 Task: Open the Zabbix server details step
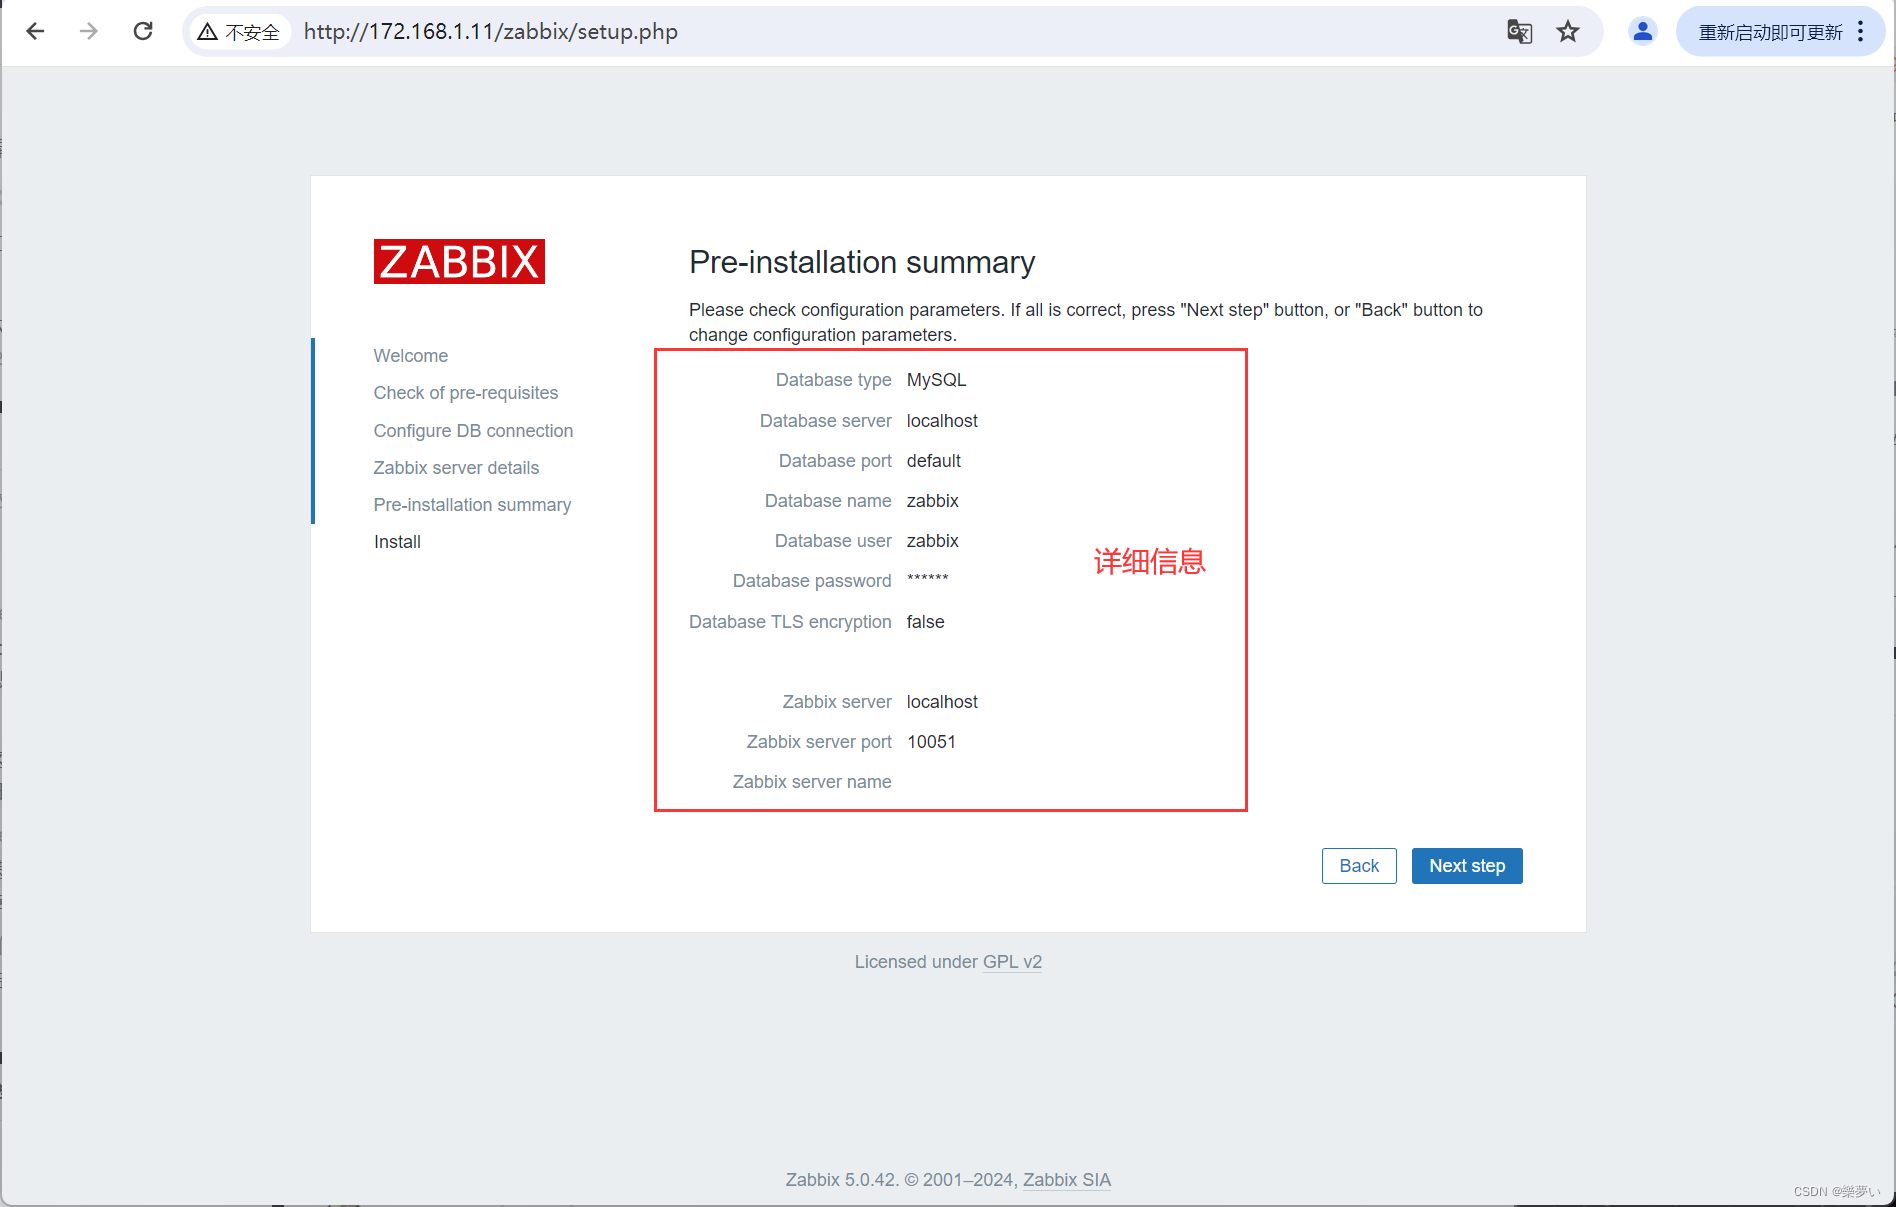pyautogui.click(x=455, y=467)
